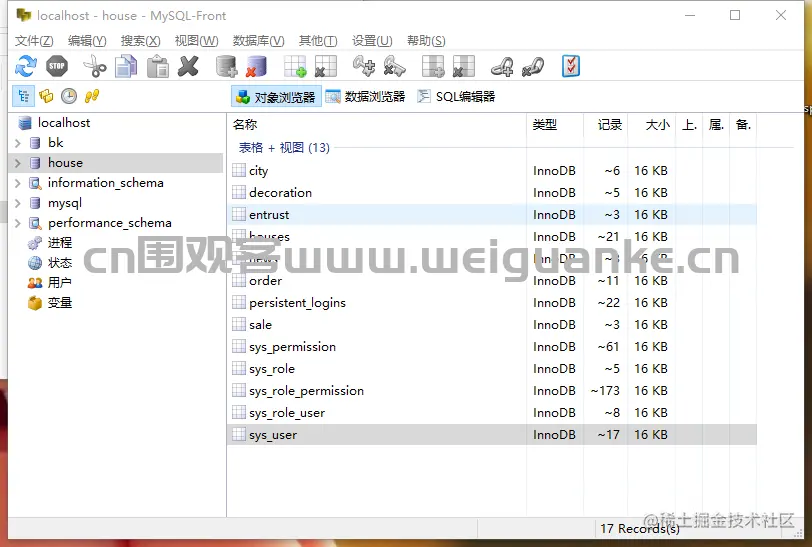Open the 视图(W) menu
This screenshot has width=812, height=547.
[196, 40]
